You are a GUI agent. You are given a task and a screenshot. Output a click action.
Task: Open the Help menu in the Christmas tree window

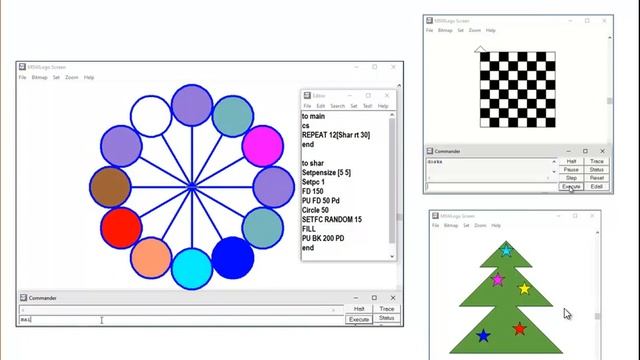click(x=496, y=225)
